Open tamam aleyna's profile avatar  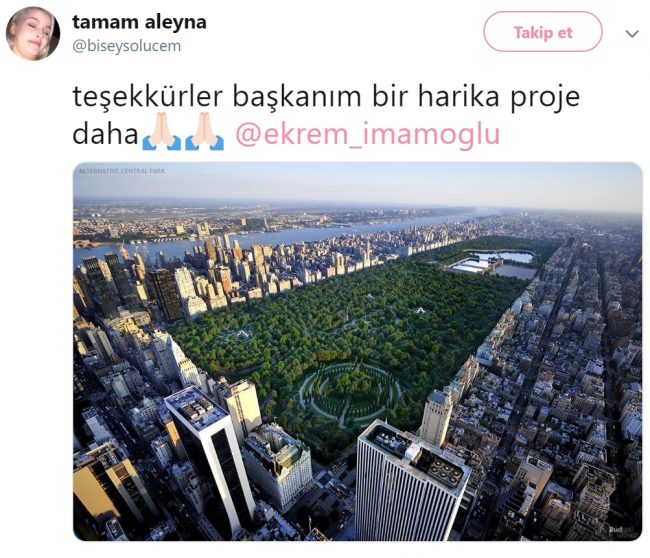pos(33,33)
